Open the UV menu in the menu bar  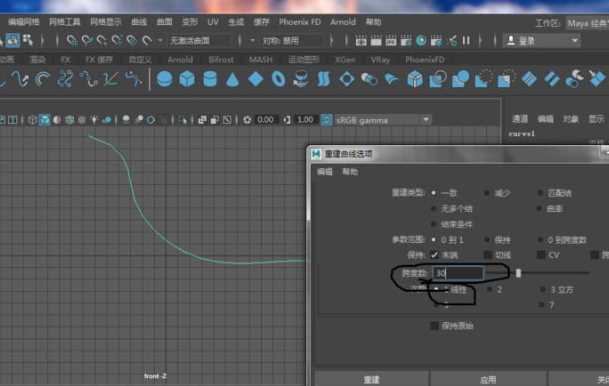(x=213, y=22)
